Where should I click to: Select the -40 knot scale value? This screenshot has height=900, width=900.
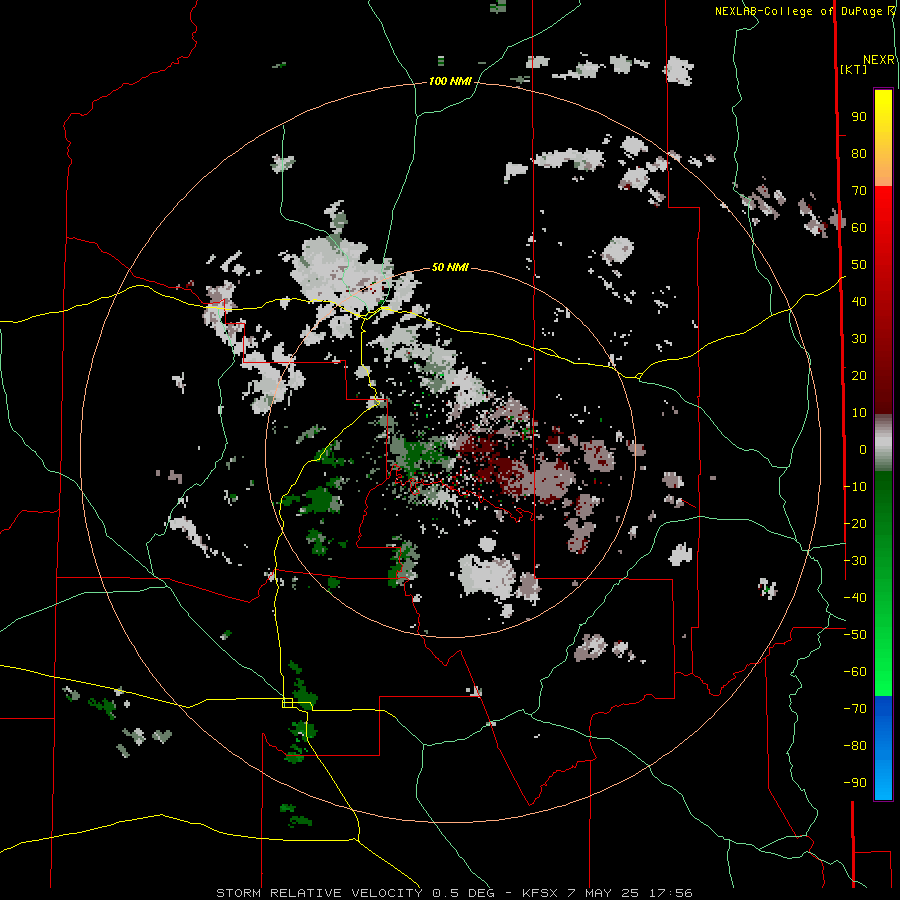855,598
